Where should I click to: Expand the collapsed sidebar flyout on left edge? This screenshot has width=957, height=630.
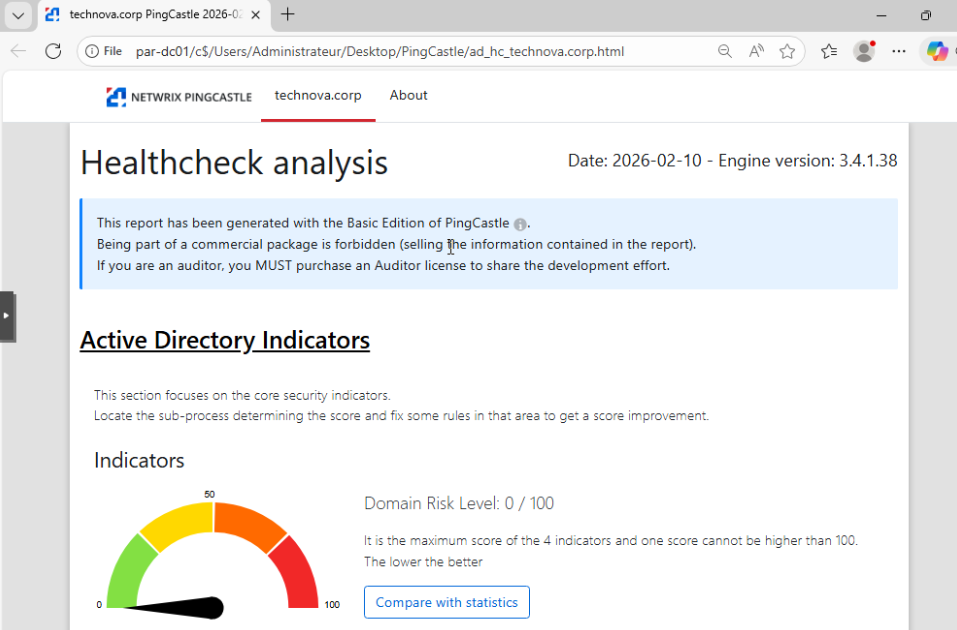[8, 315]
